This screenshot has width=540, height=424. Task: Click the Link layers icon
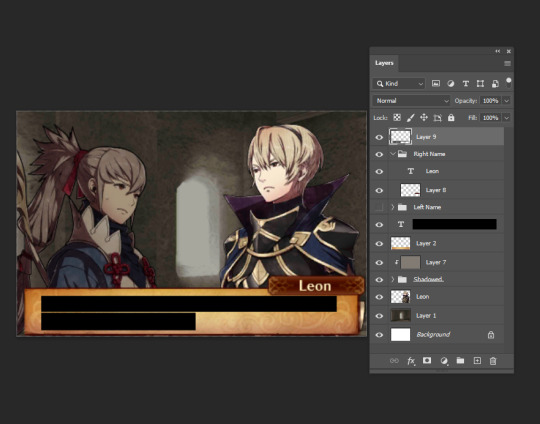[394, 361]
